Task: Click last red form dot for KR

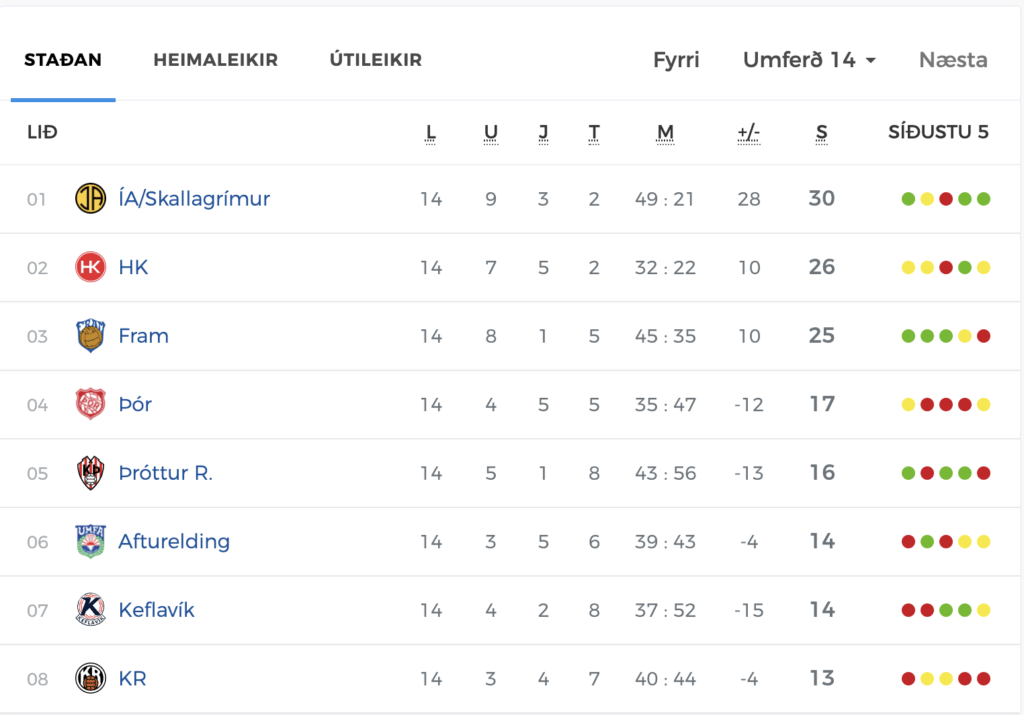Action: click(x=984, y=679)
